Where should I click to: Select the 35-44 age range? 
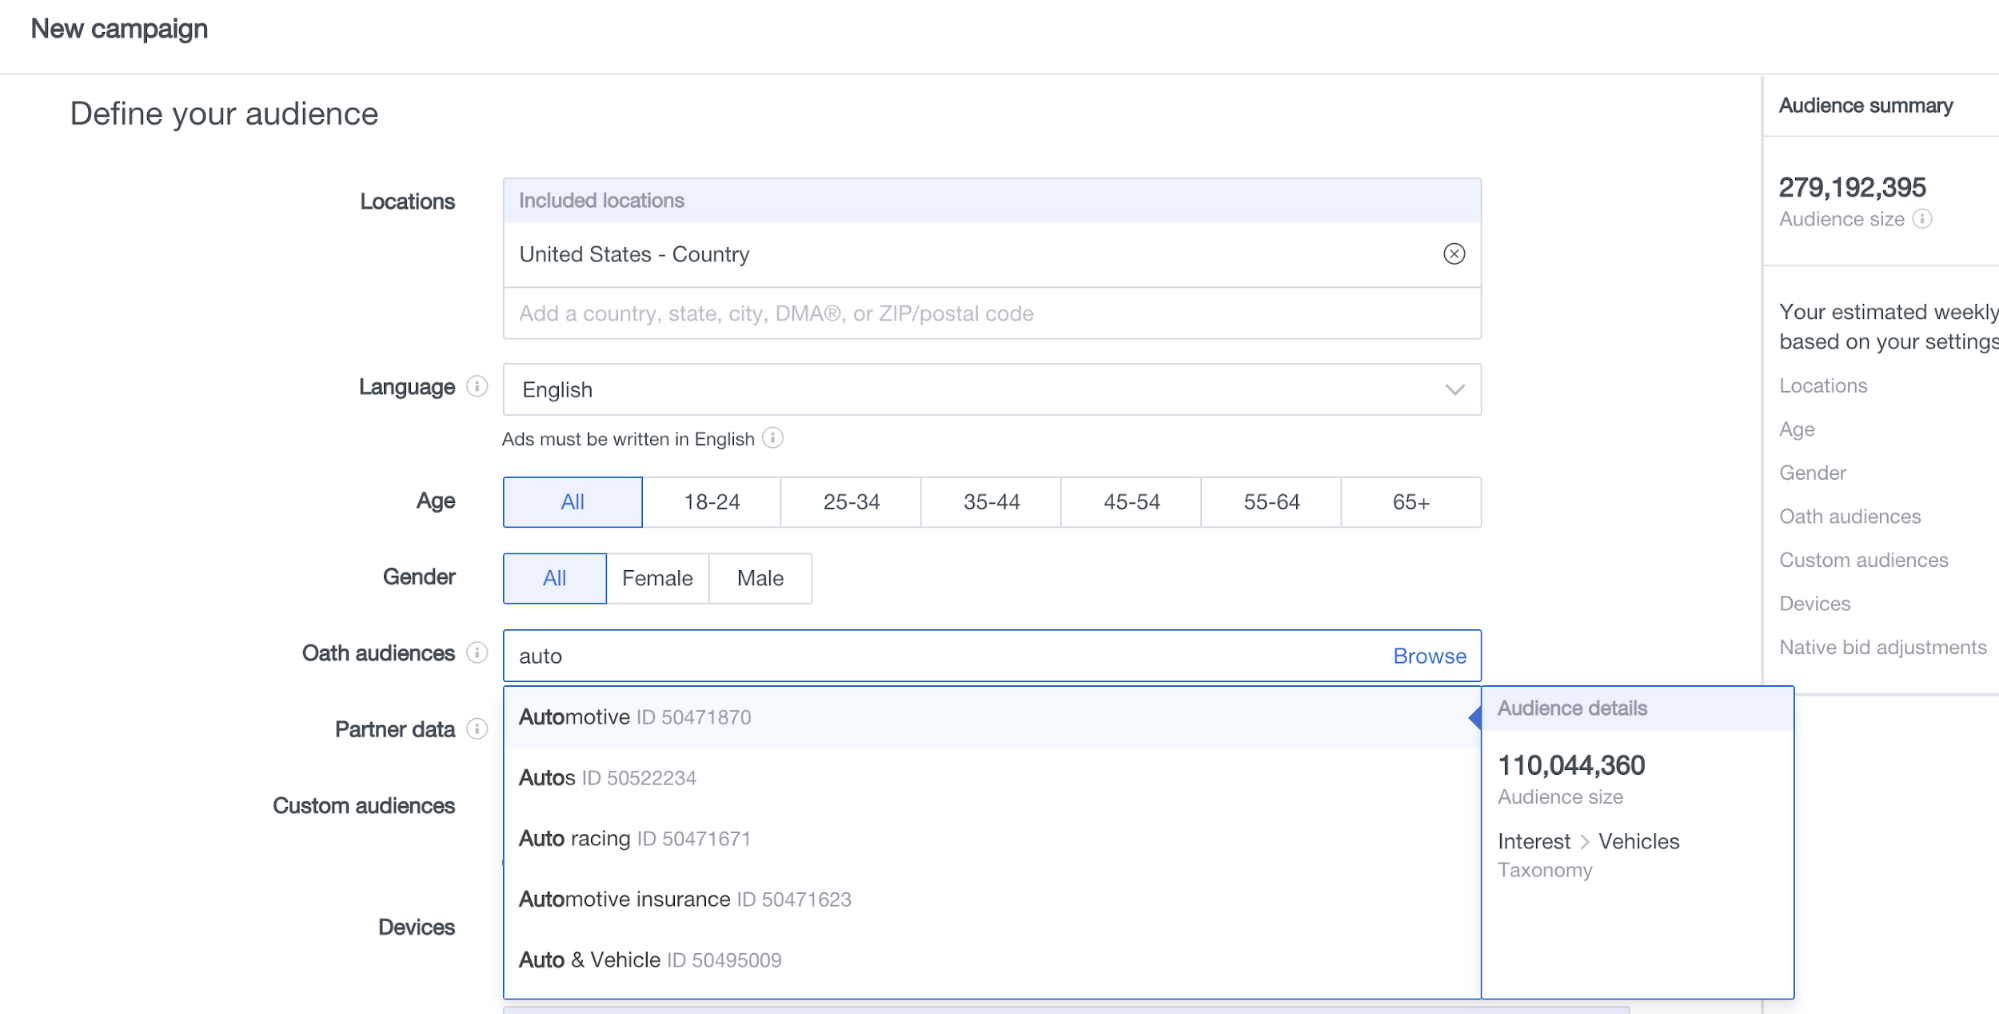click(991, 502)
